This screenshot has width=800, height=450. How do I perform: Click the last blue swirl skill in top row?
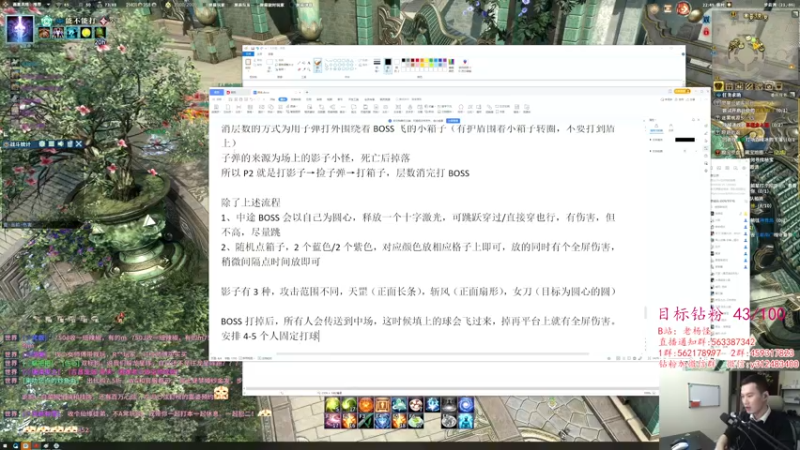pyautogui.click(x=466, y=405)
